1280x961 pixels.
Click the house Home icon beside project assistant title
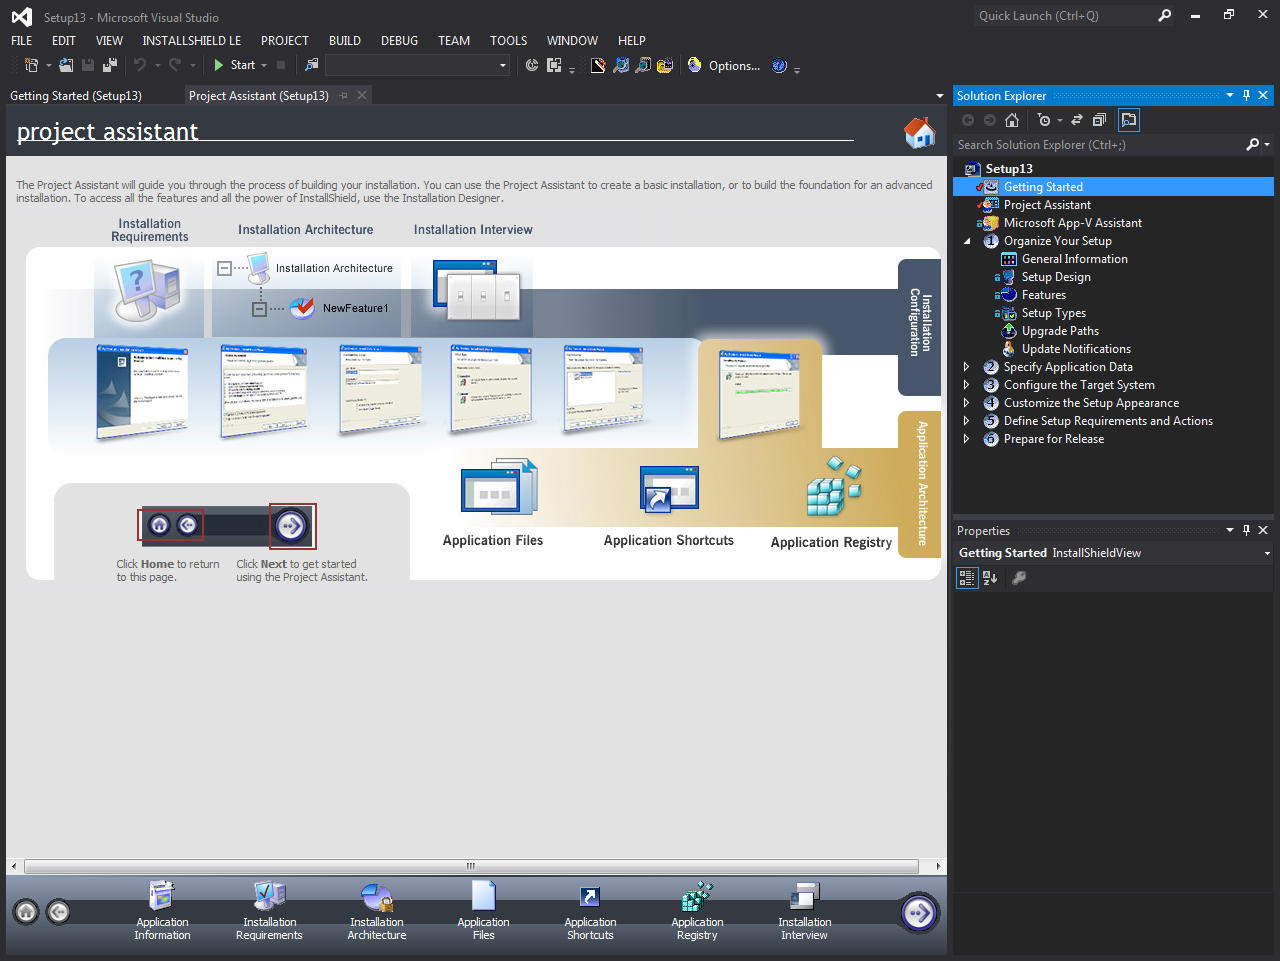coord(918,132)
